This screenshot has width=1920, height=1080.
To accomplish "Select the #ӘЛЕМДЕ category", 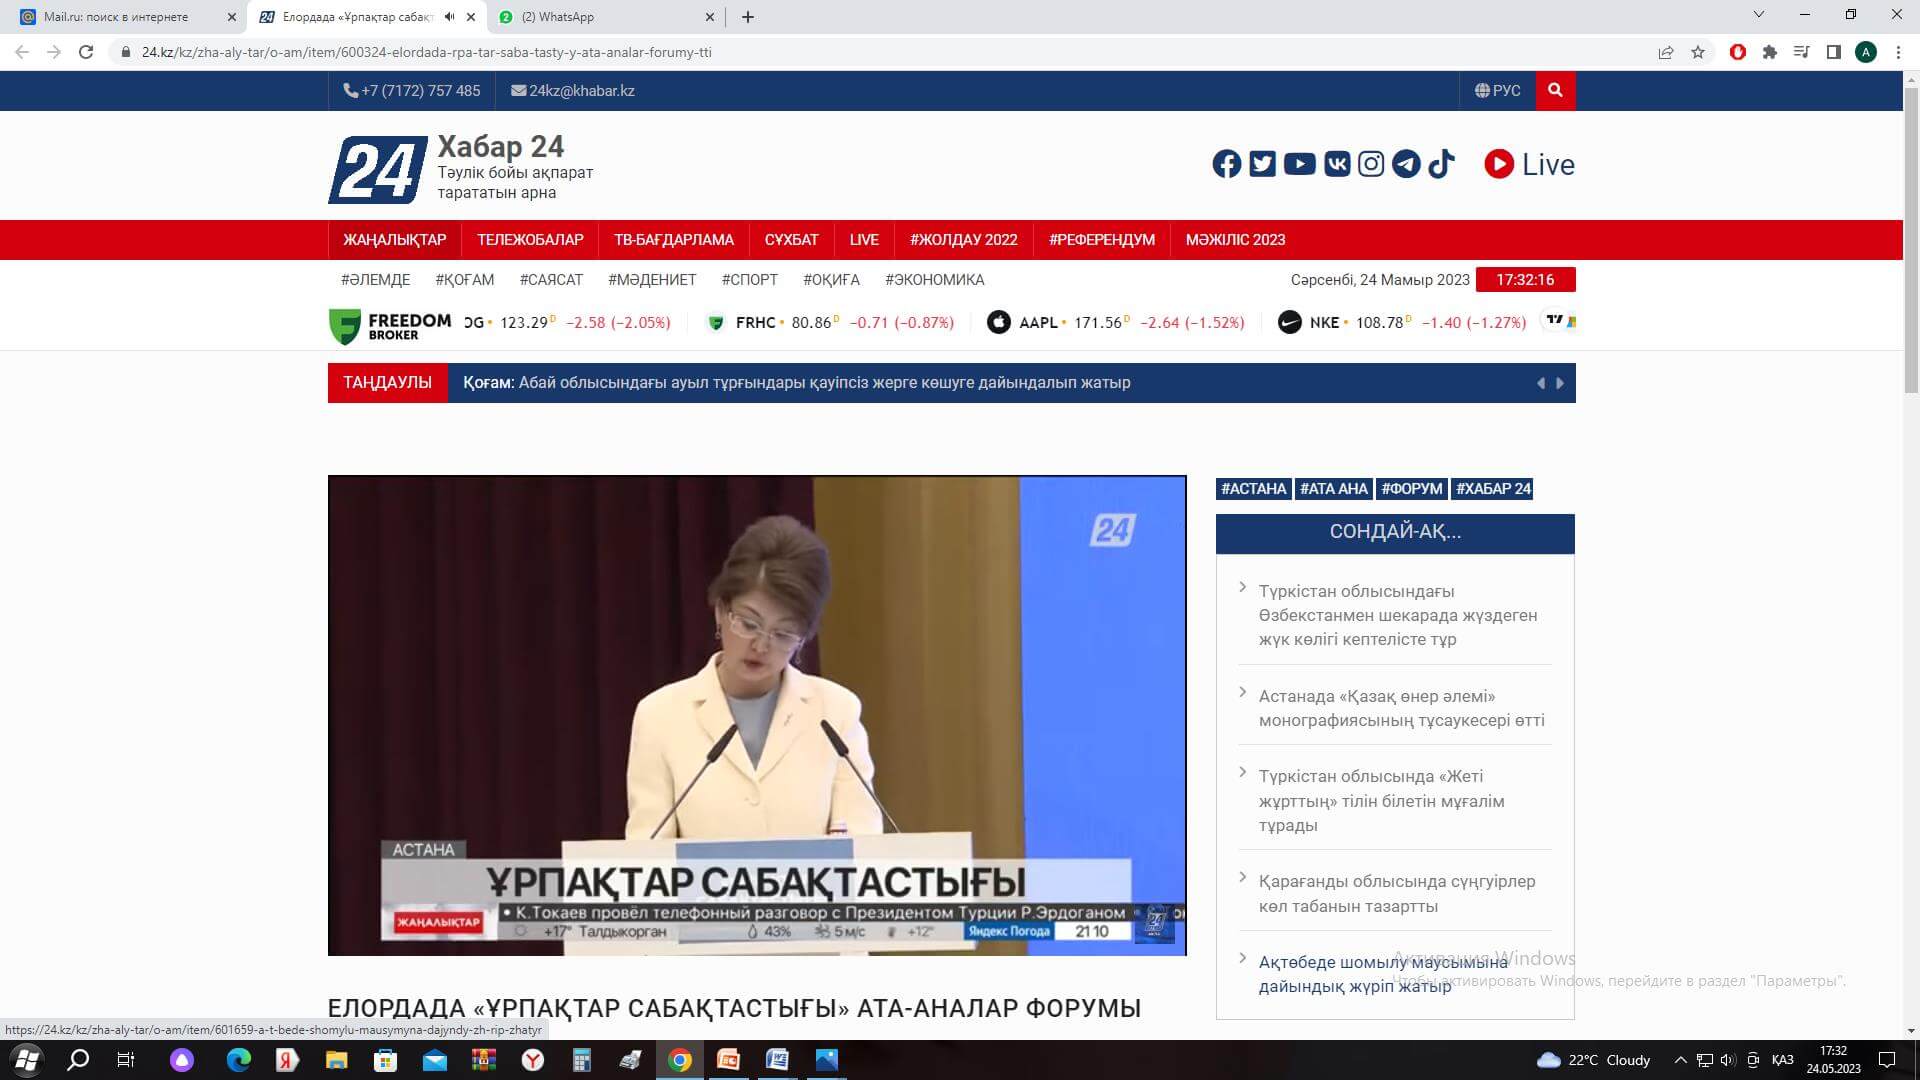I will pos(375,280).
